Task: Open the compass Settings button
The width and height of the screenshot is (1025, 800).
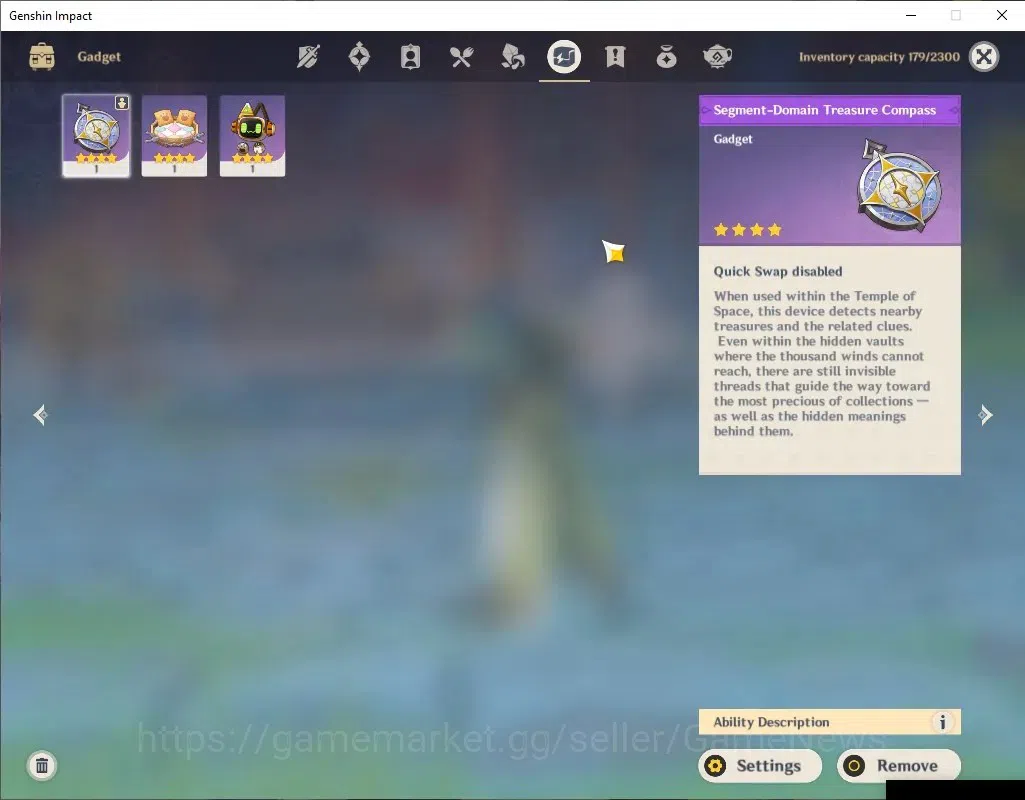Action: coord(760,765)
